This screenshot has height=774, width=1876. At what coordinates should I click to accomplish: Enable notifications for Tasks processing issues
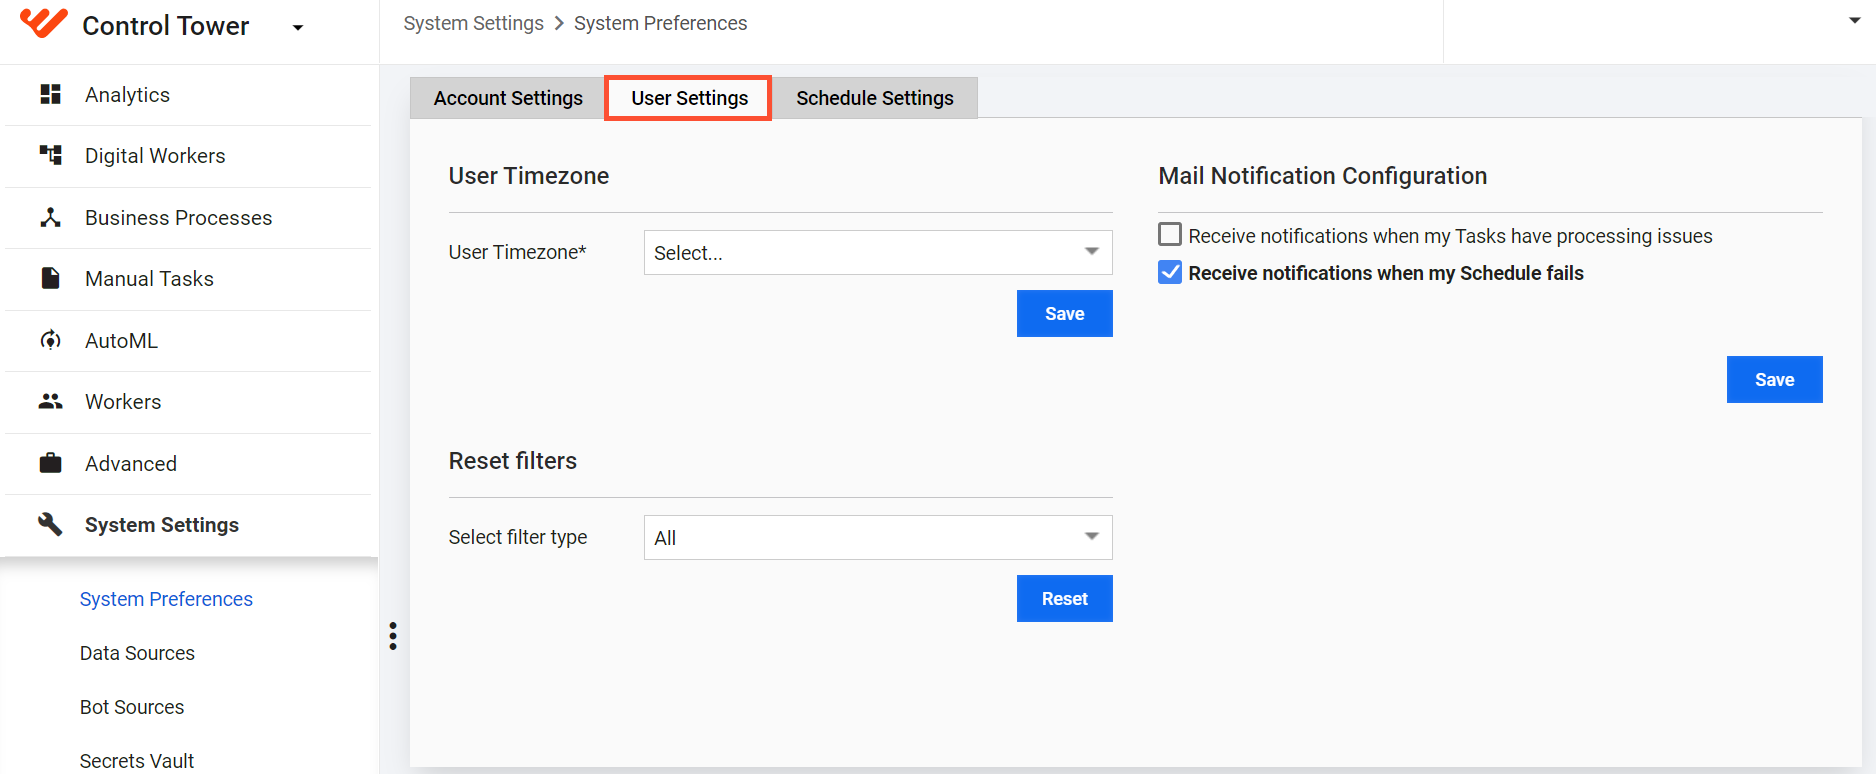coord(1170,235)
